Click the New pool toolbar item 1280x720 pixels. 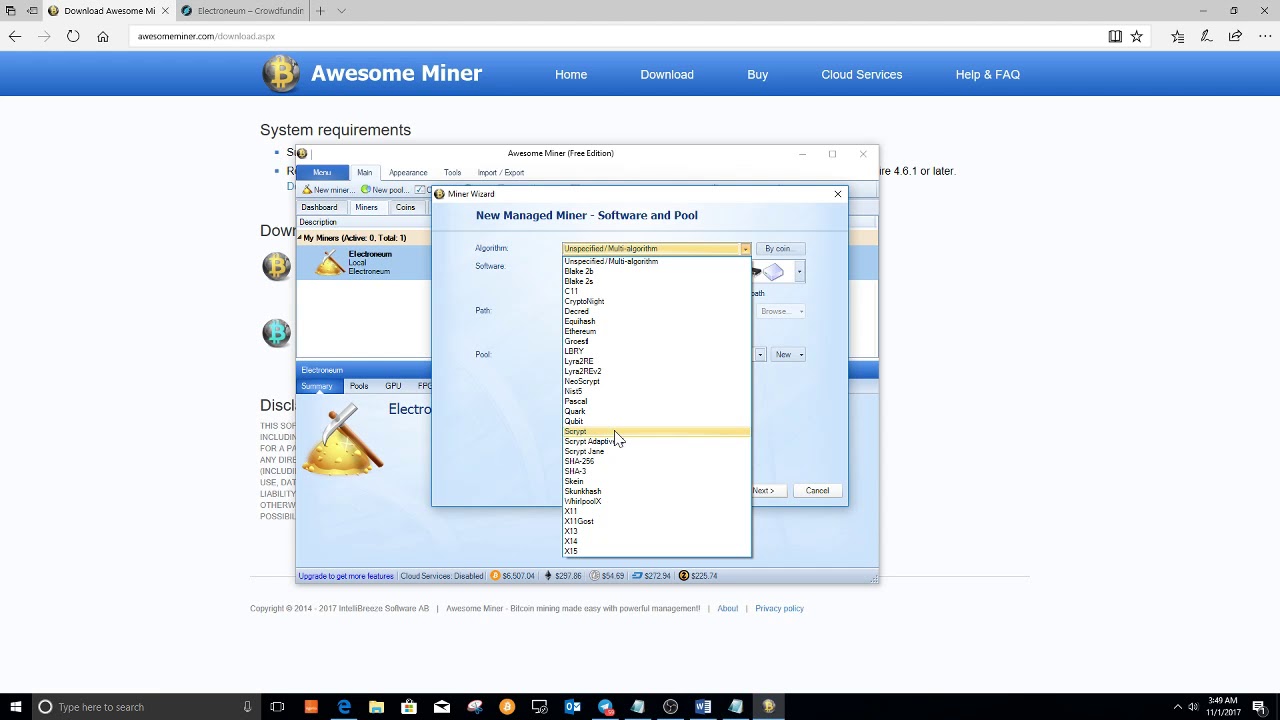[x=384, y=190]
